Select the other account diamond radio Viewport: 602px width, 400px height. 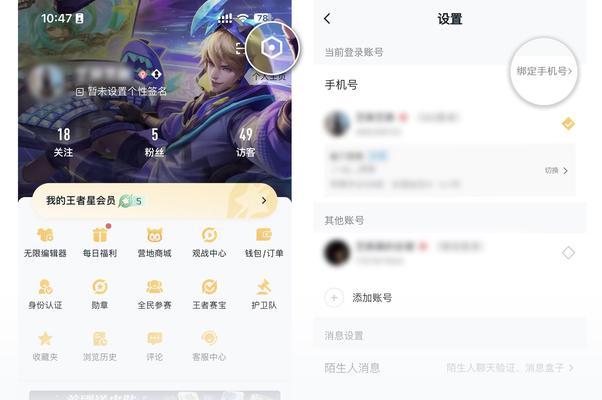tap(568, 253)
